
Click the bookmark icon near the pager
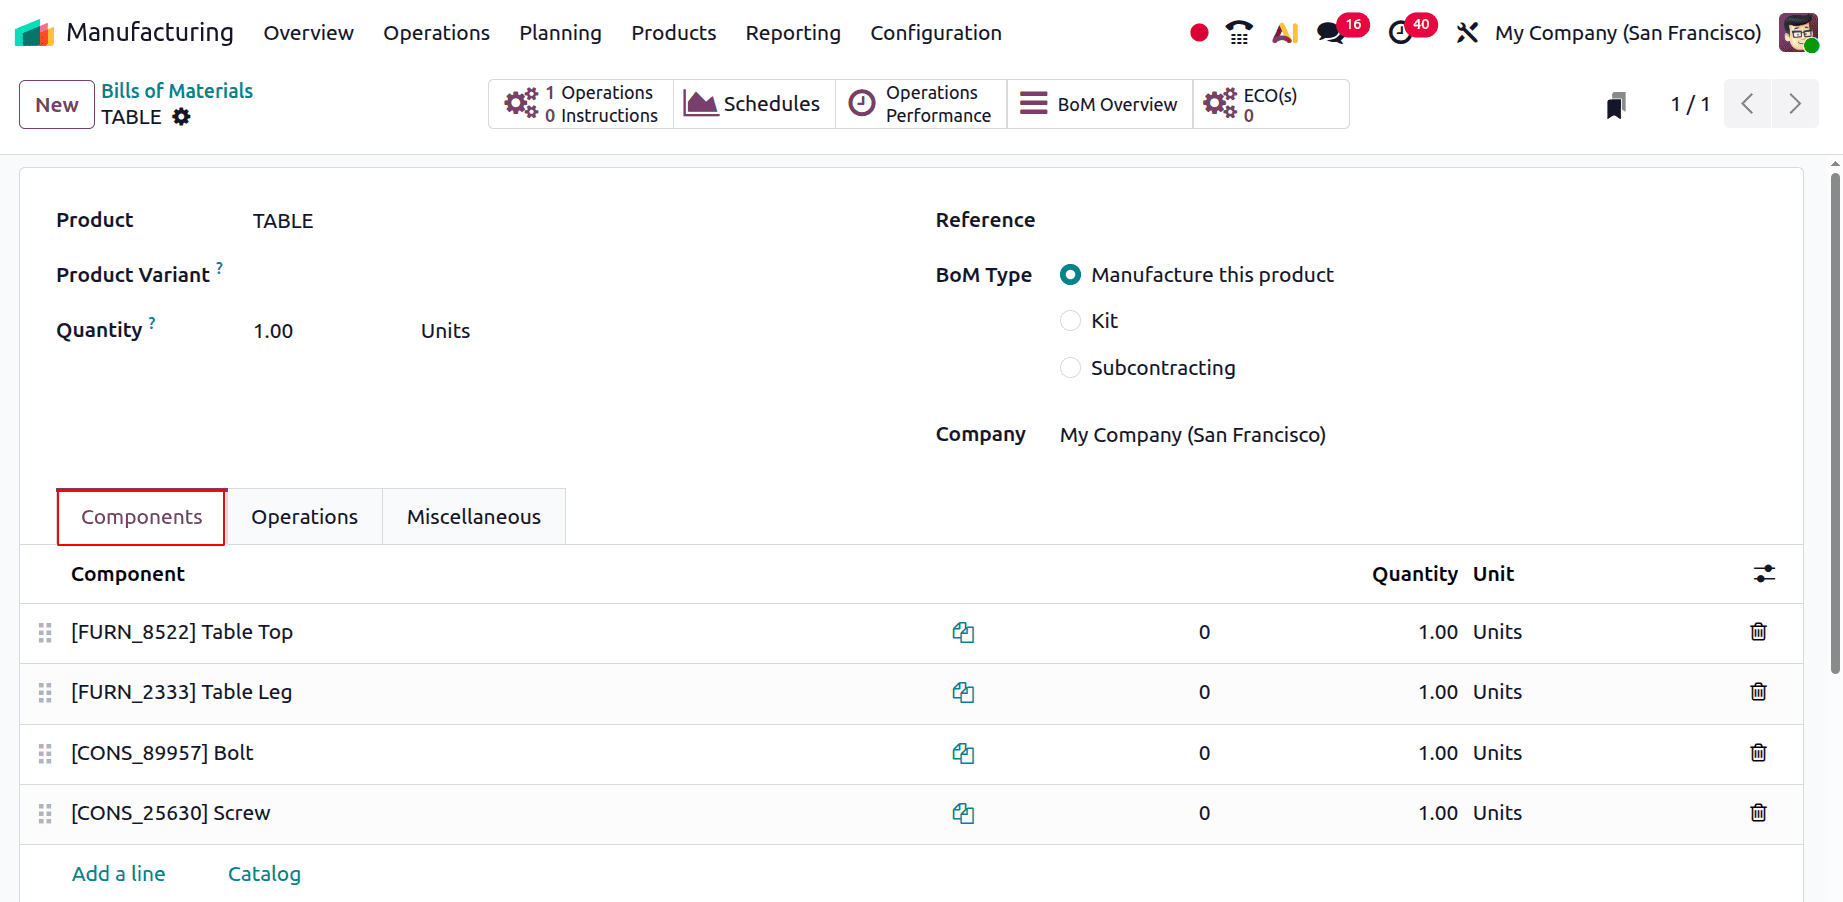[1616, 105]
